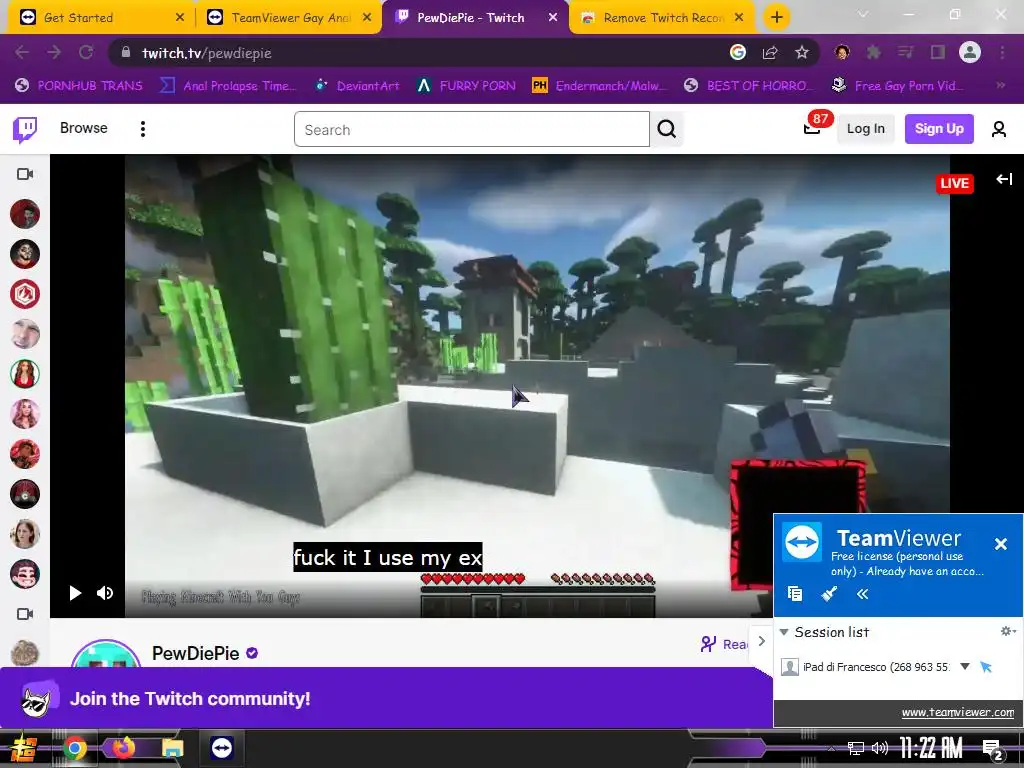Collapse the TeamViewer panel with double chevron

pos(862,594)
